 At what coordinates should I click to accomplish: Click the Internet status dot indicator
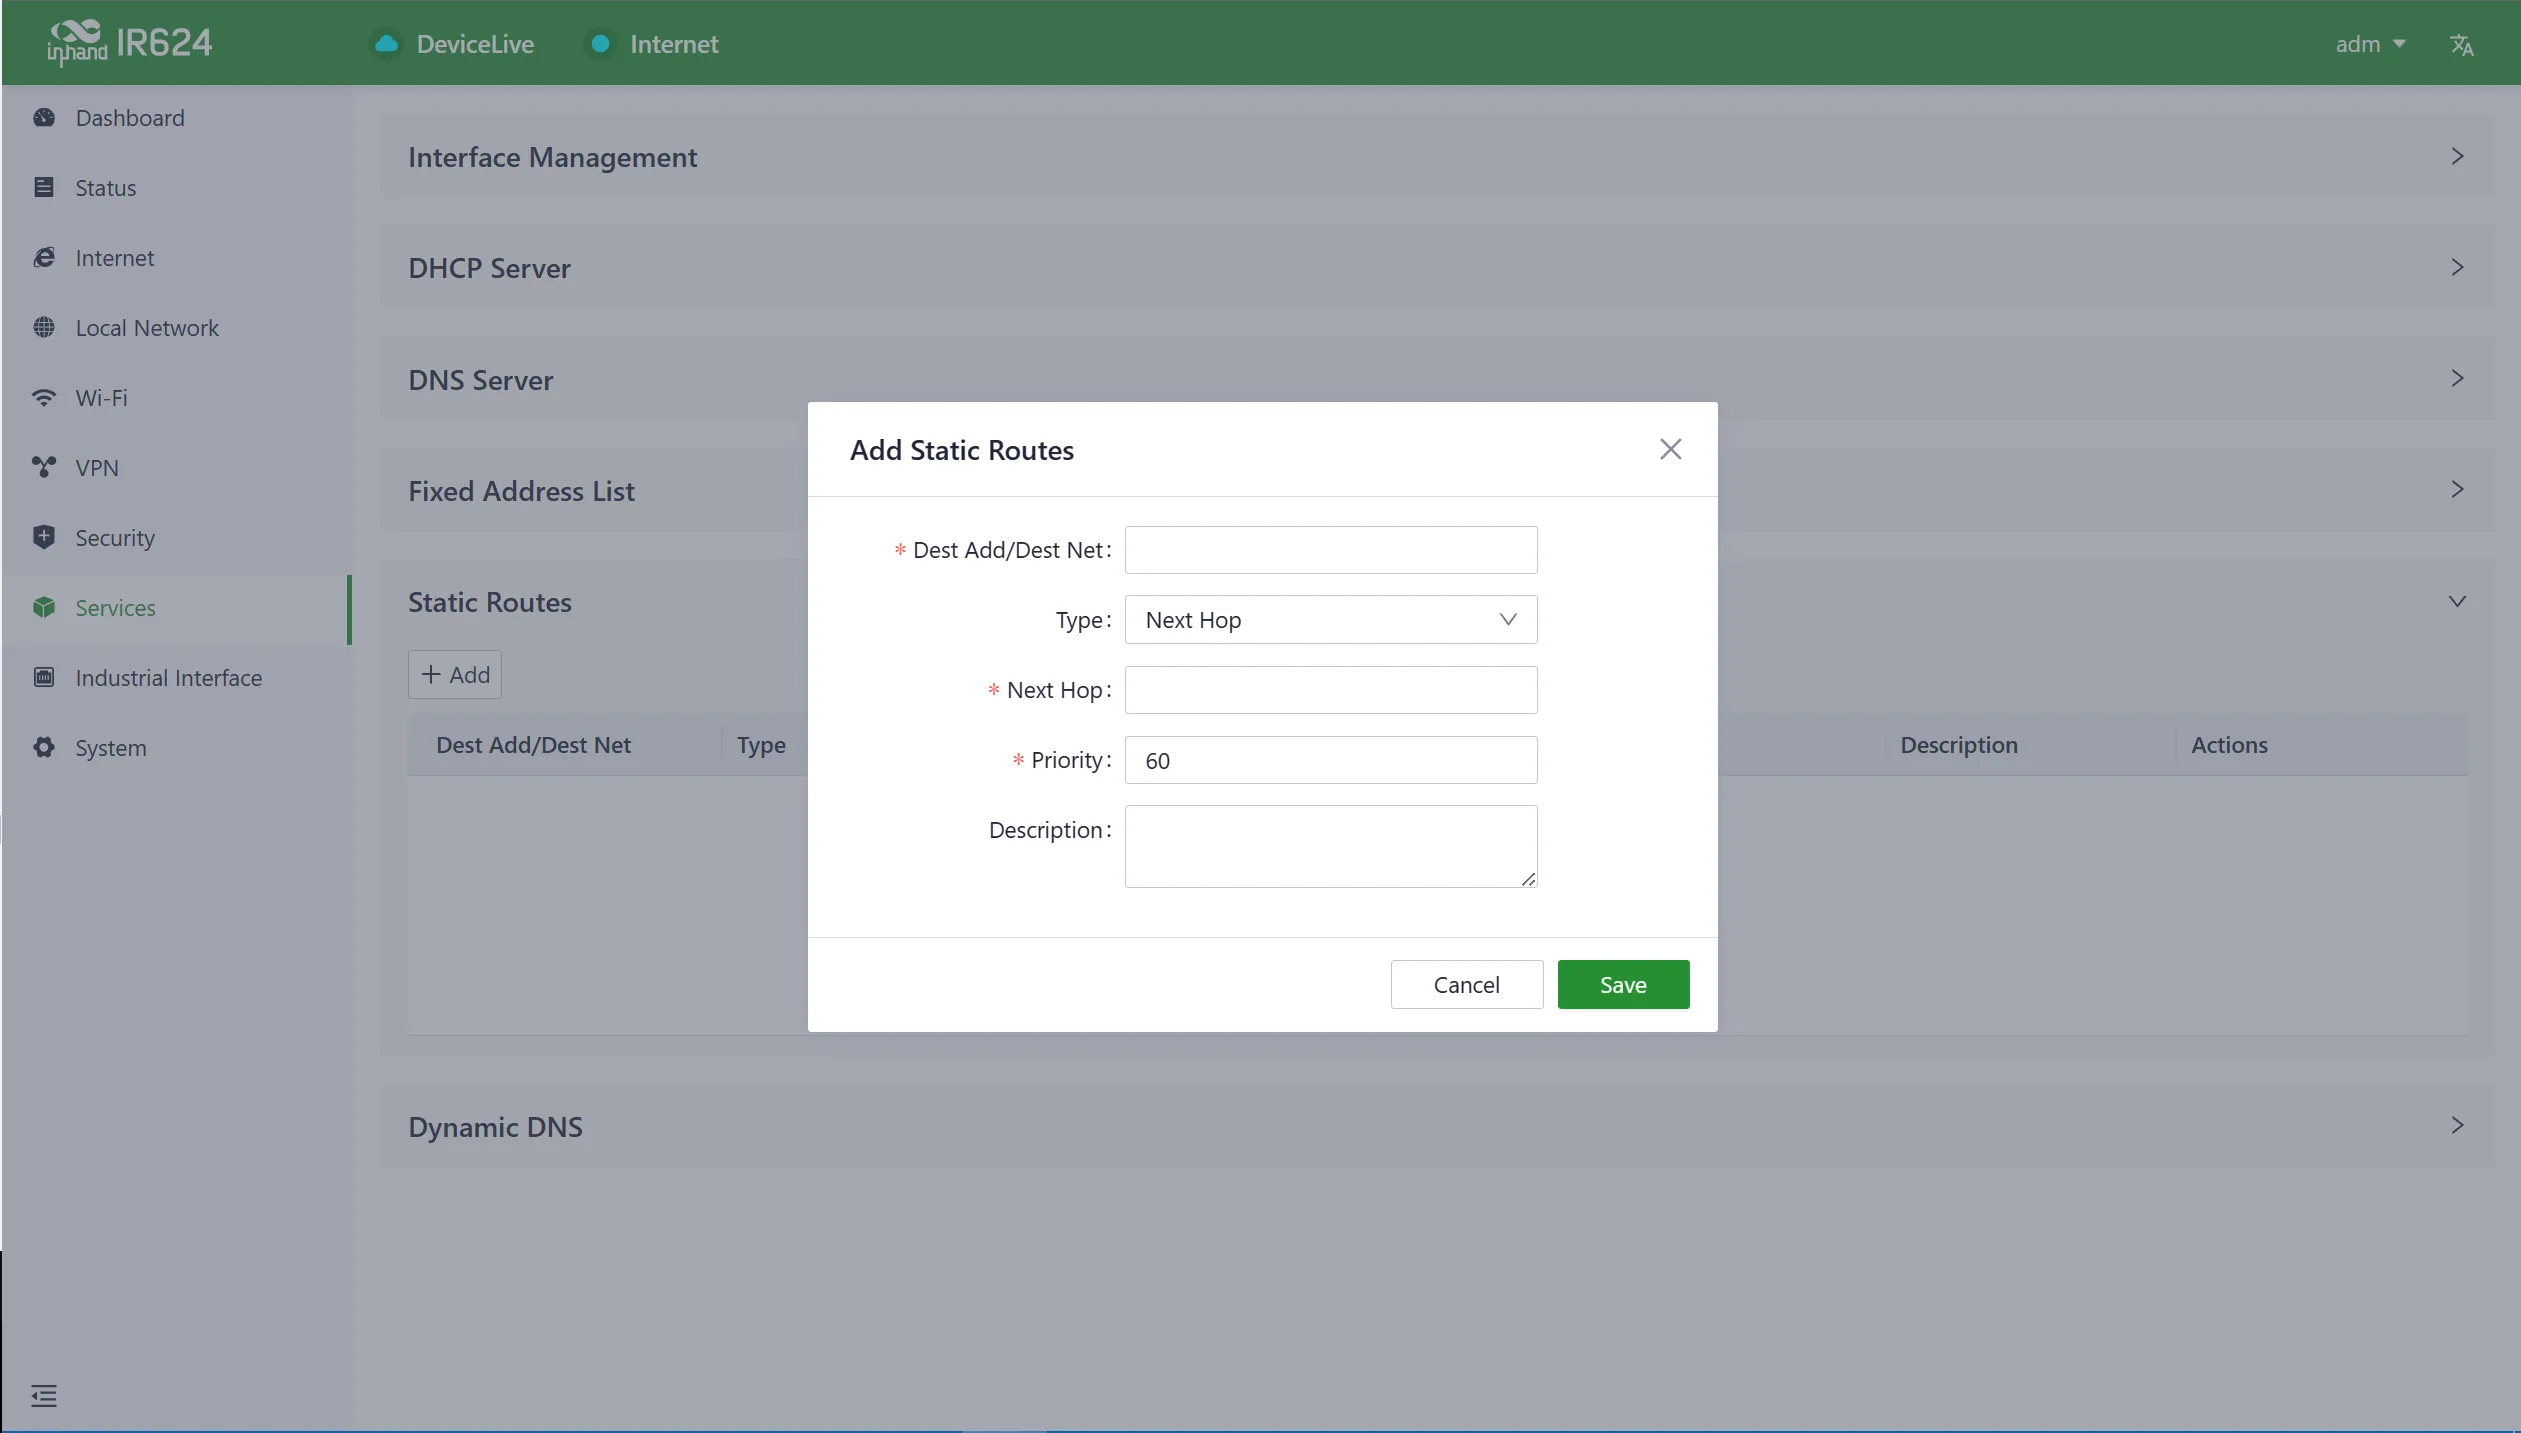click(601, 44)
